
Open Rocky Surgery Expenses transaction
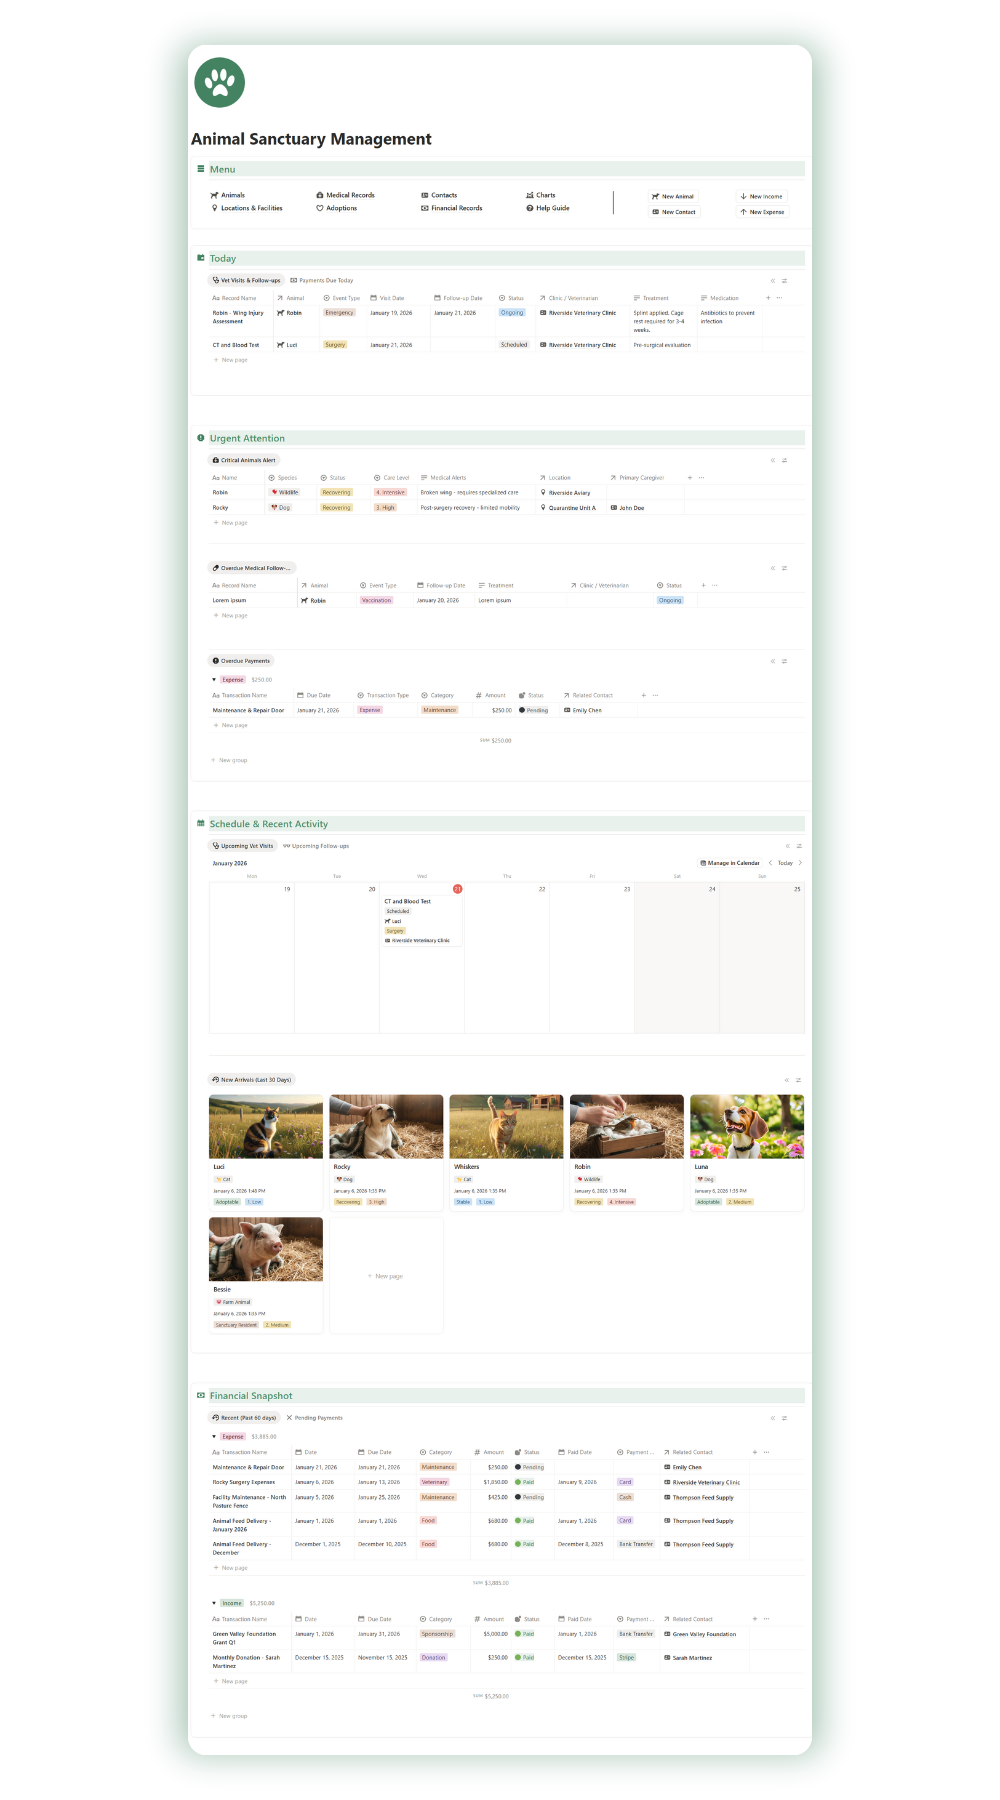tap(243, 1482)
